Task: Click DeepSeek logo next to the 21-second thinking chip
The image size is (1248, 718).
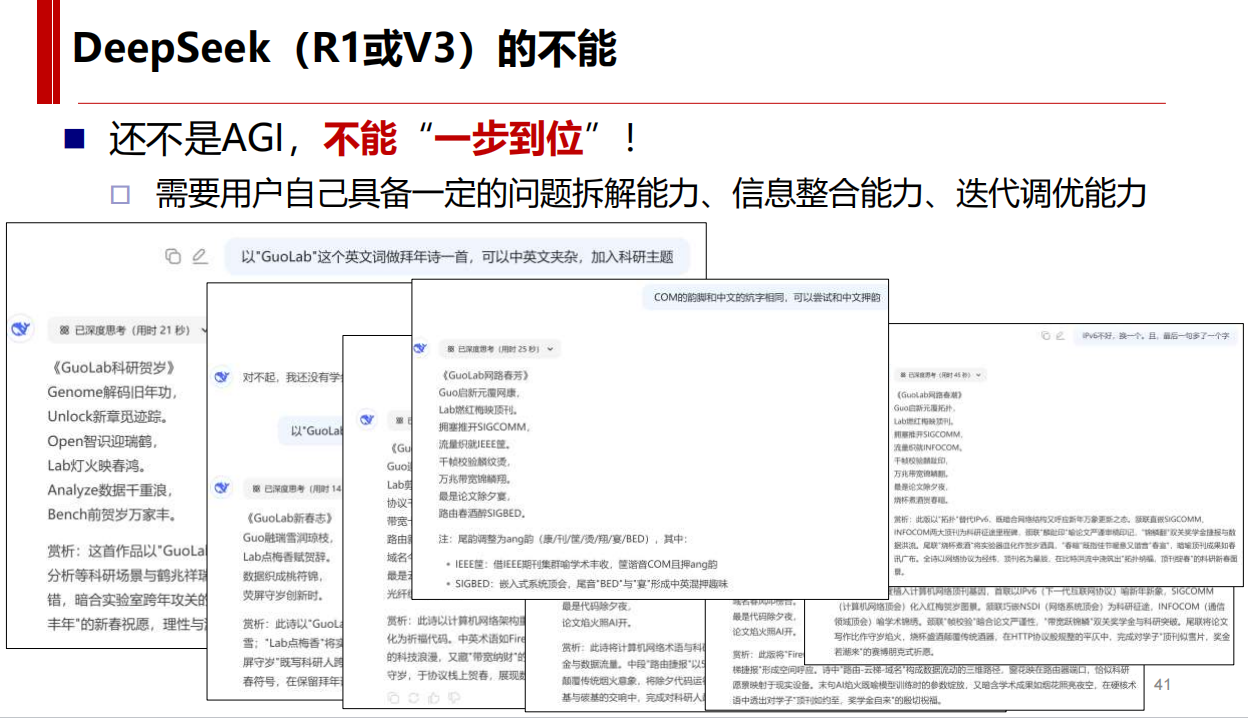Action: click(21, 330)
